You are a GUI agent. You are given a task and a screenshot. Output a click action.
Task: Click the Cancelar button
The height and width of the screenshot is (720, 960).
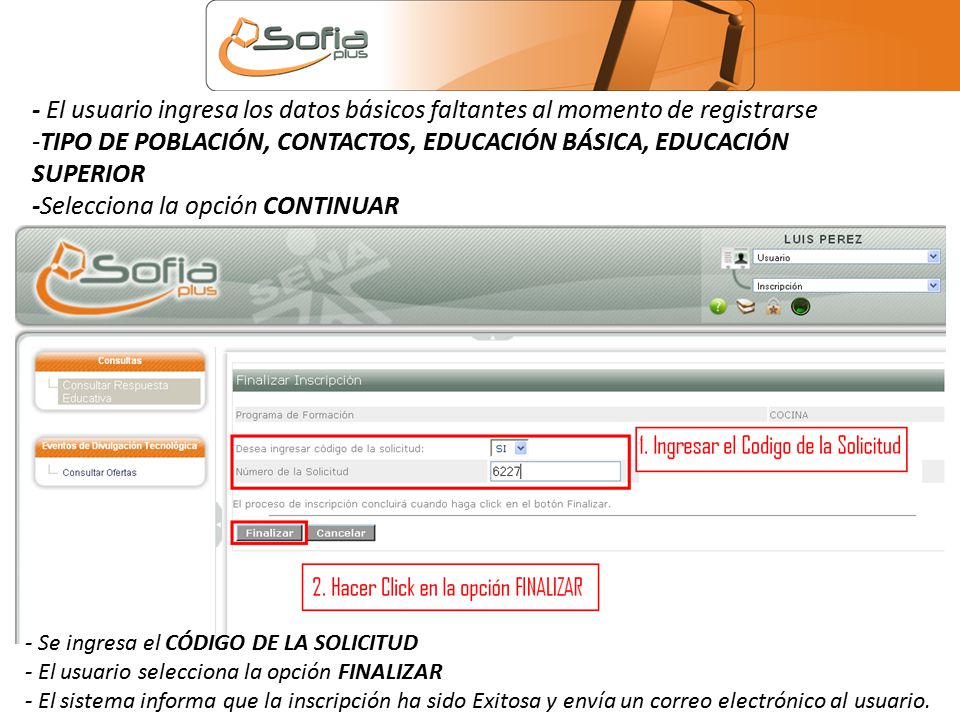click(x=341, y=533)
